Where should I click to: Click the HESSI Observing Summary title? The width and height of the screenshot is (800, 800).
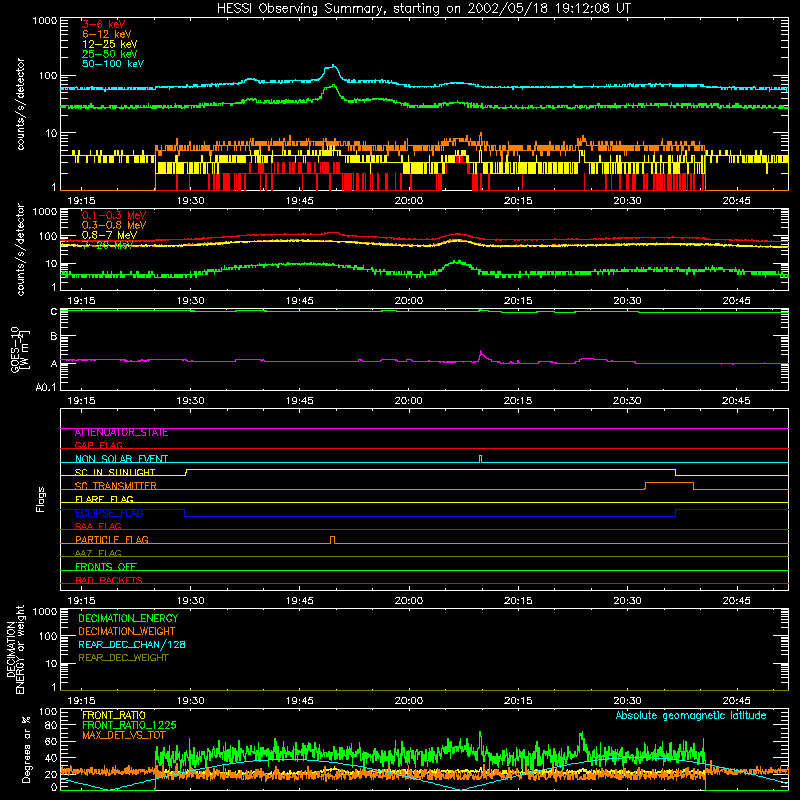tap(423, 9)
